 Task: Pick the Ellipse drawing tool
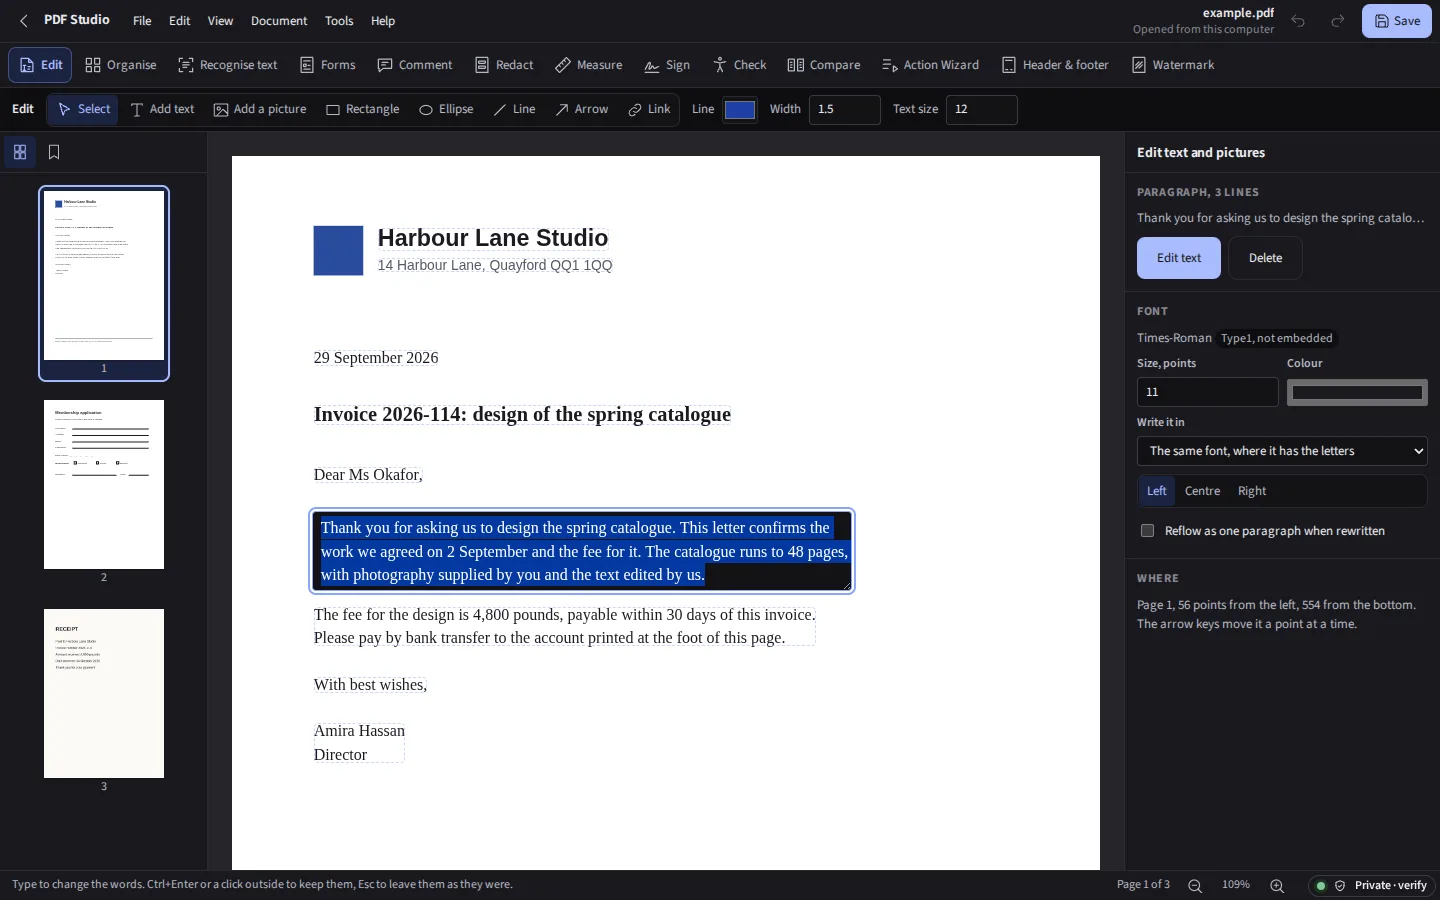point(446,109)
